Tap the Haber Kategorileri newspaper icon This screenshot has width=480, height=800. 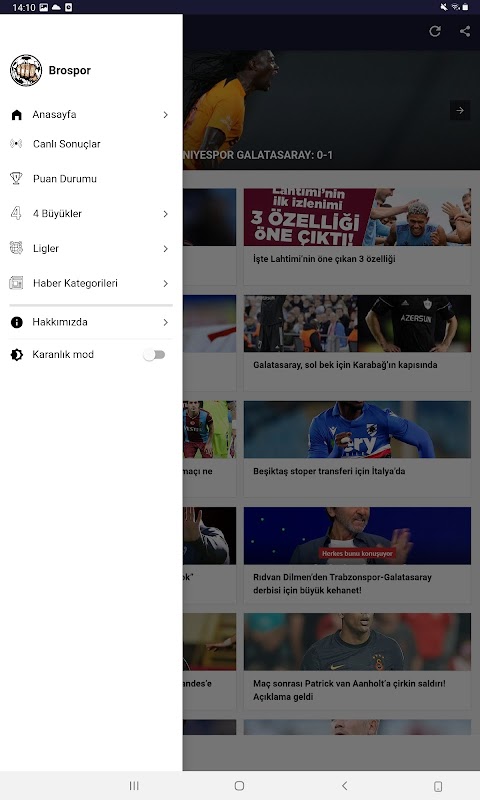click(16, 283)
